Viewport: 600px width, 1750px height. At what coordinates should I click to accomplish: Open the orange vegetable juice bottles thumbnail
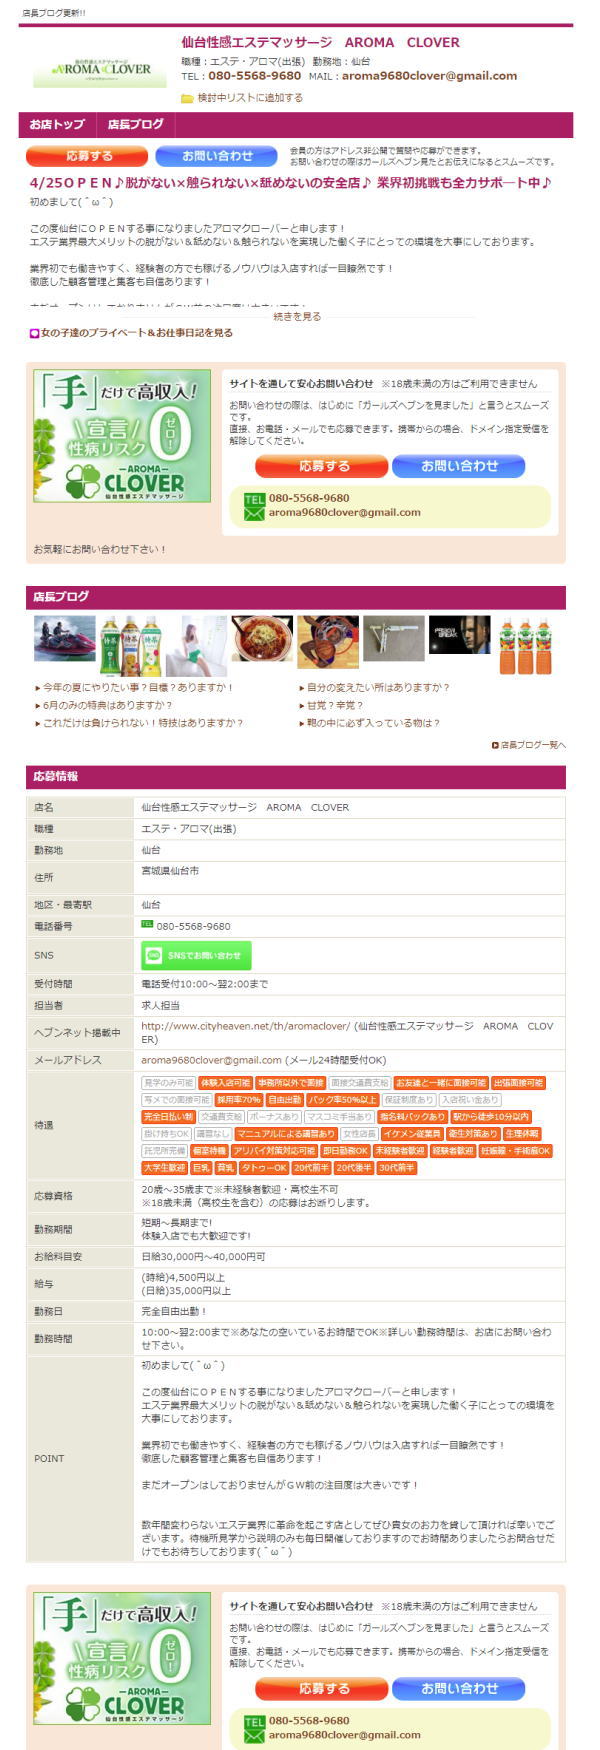[x=524, y=645]
